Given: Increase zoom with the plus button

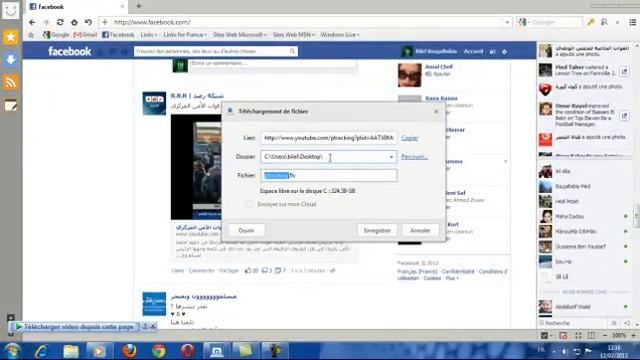Looking at the screenshot, I should click(x=633, y=336).
